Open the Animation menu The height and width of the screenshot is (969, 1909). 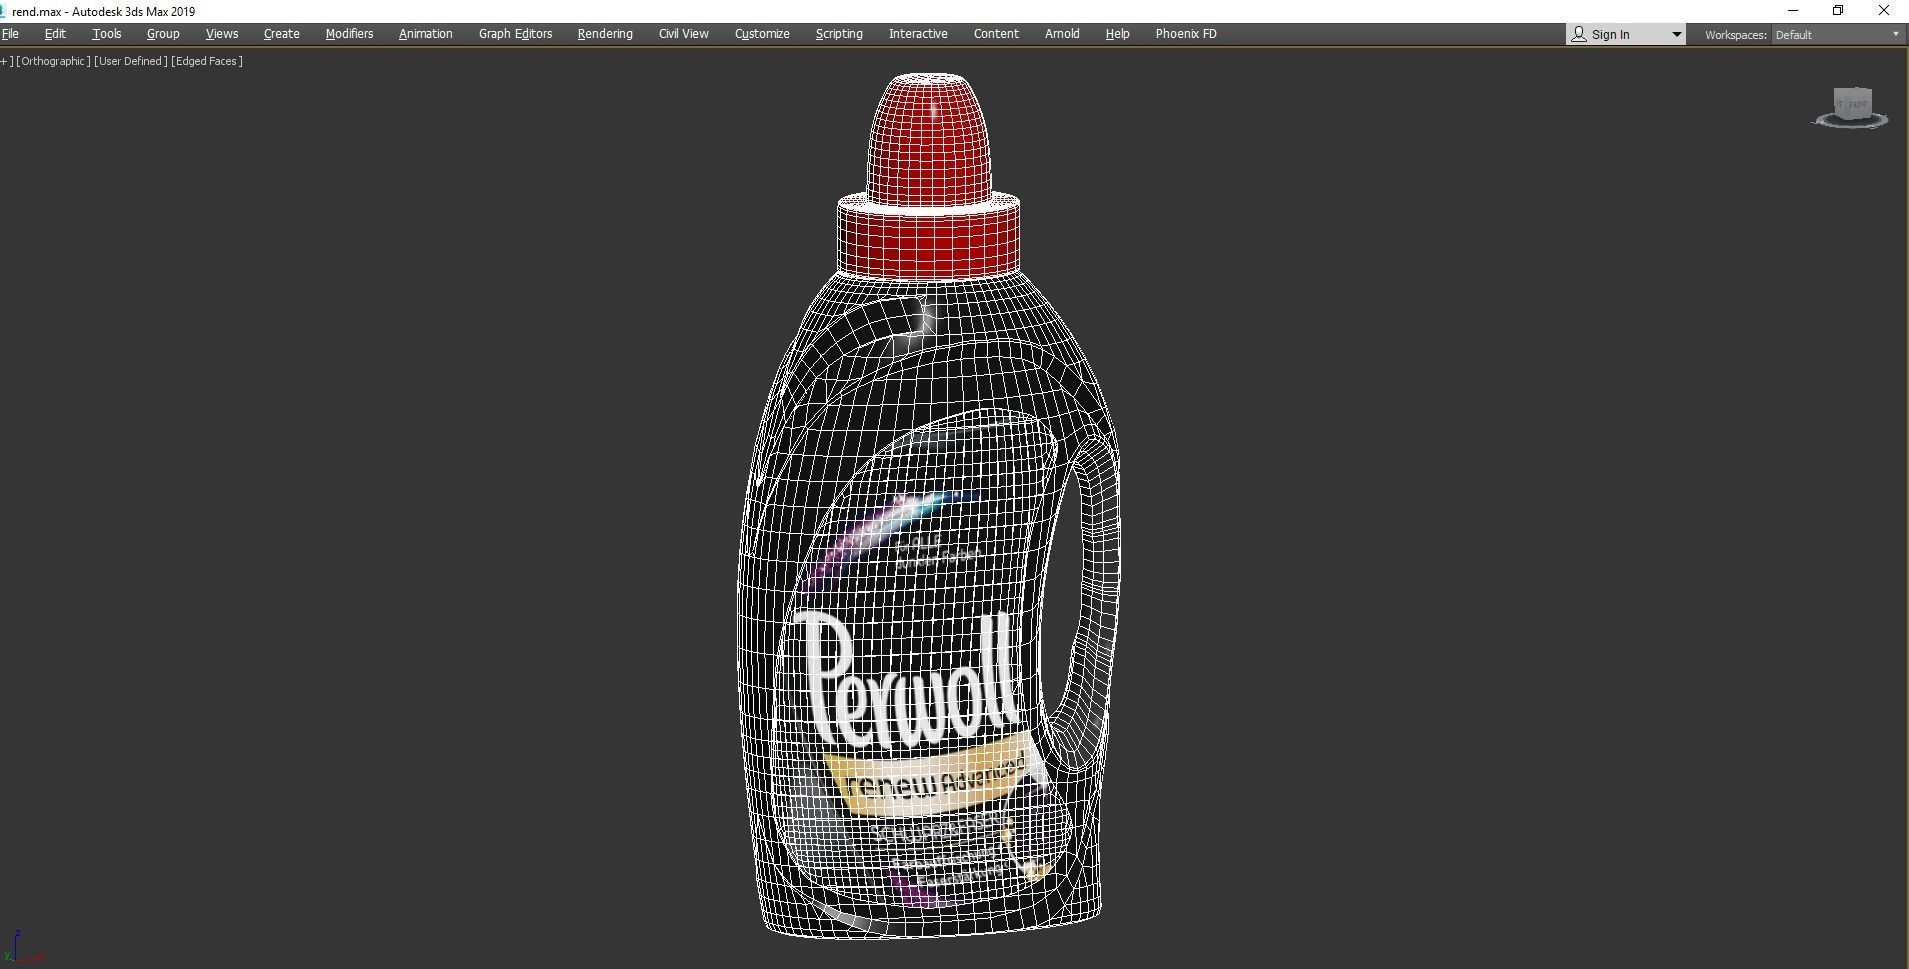click(425, 34)
